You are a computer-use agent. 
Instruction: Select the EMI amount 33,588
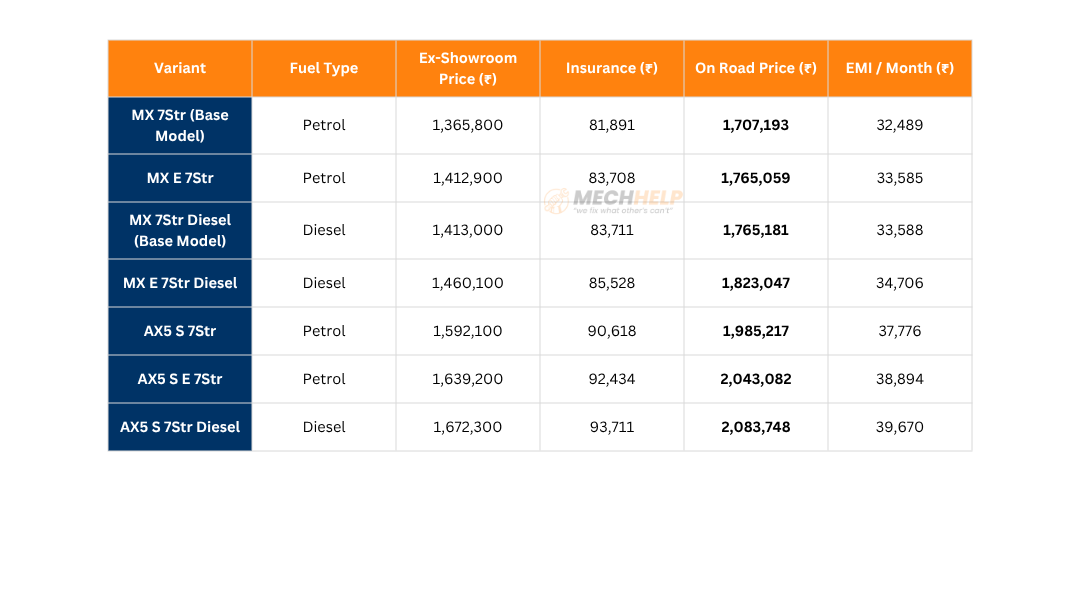pyautogui.click(x=900, y=230)
